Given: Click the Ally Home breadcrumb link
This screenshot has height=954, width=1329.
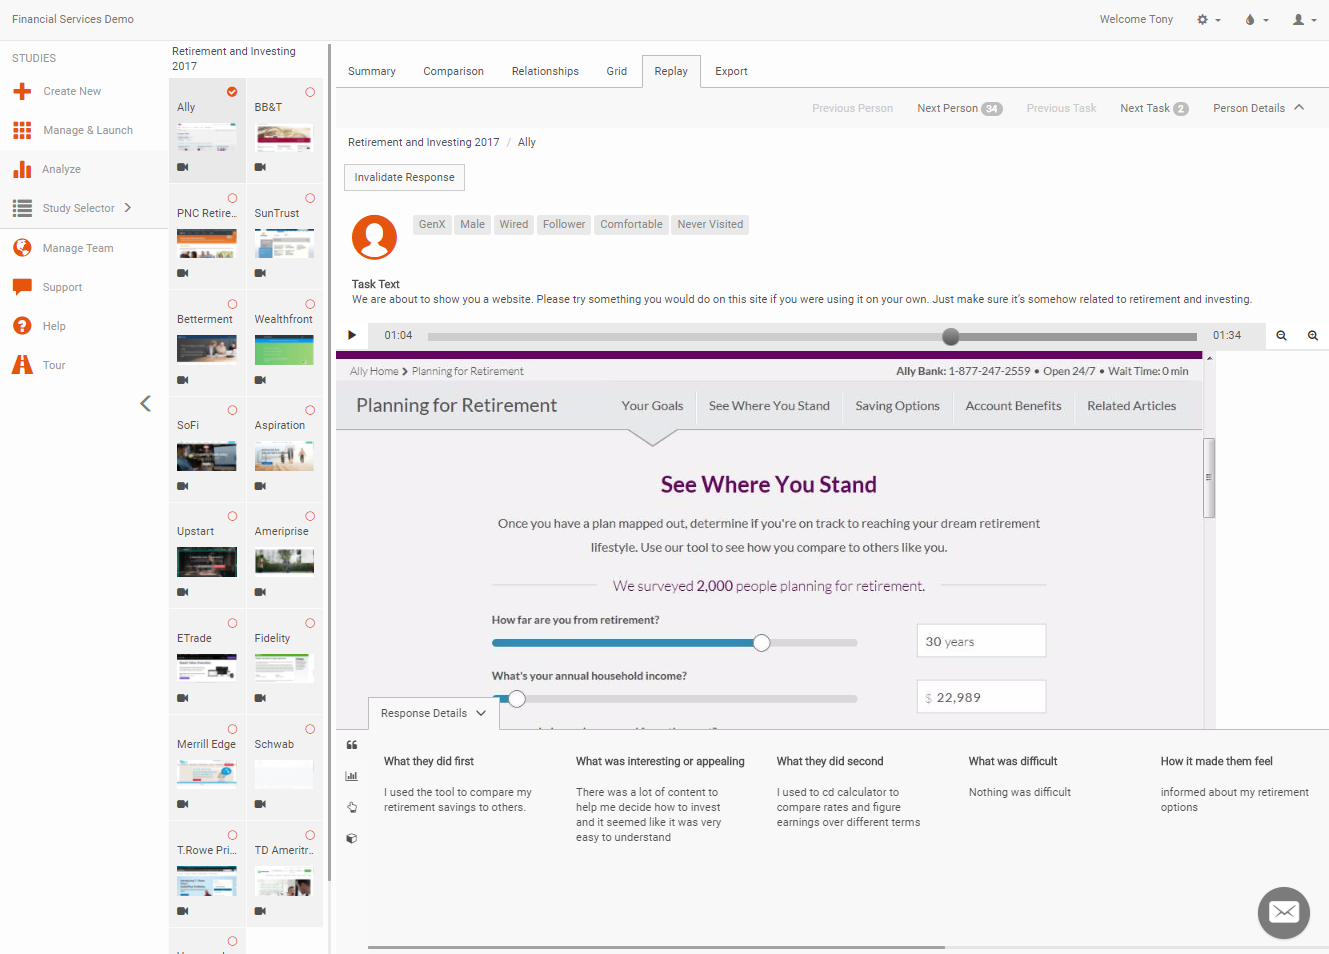Looking at the screenshot, I should (374, 371).
